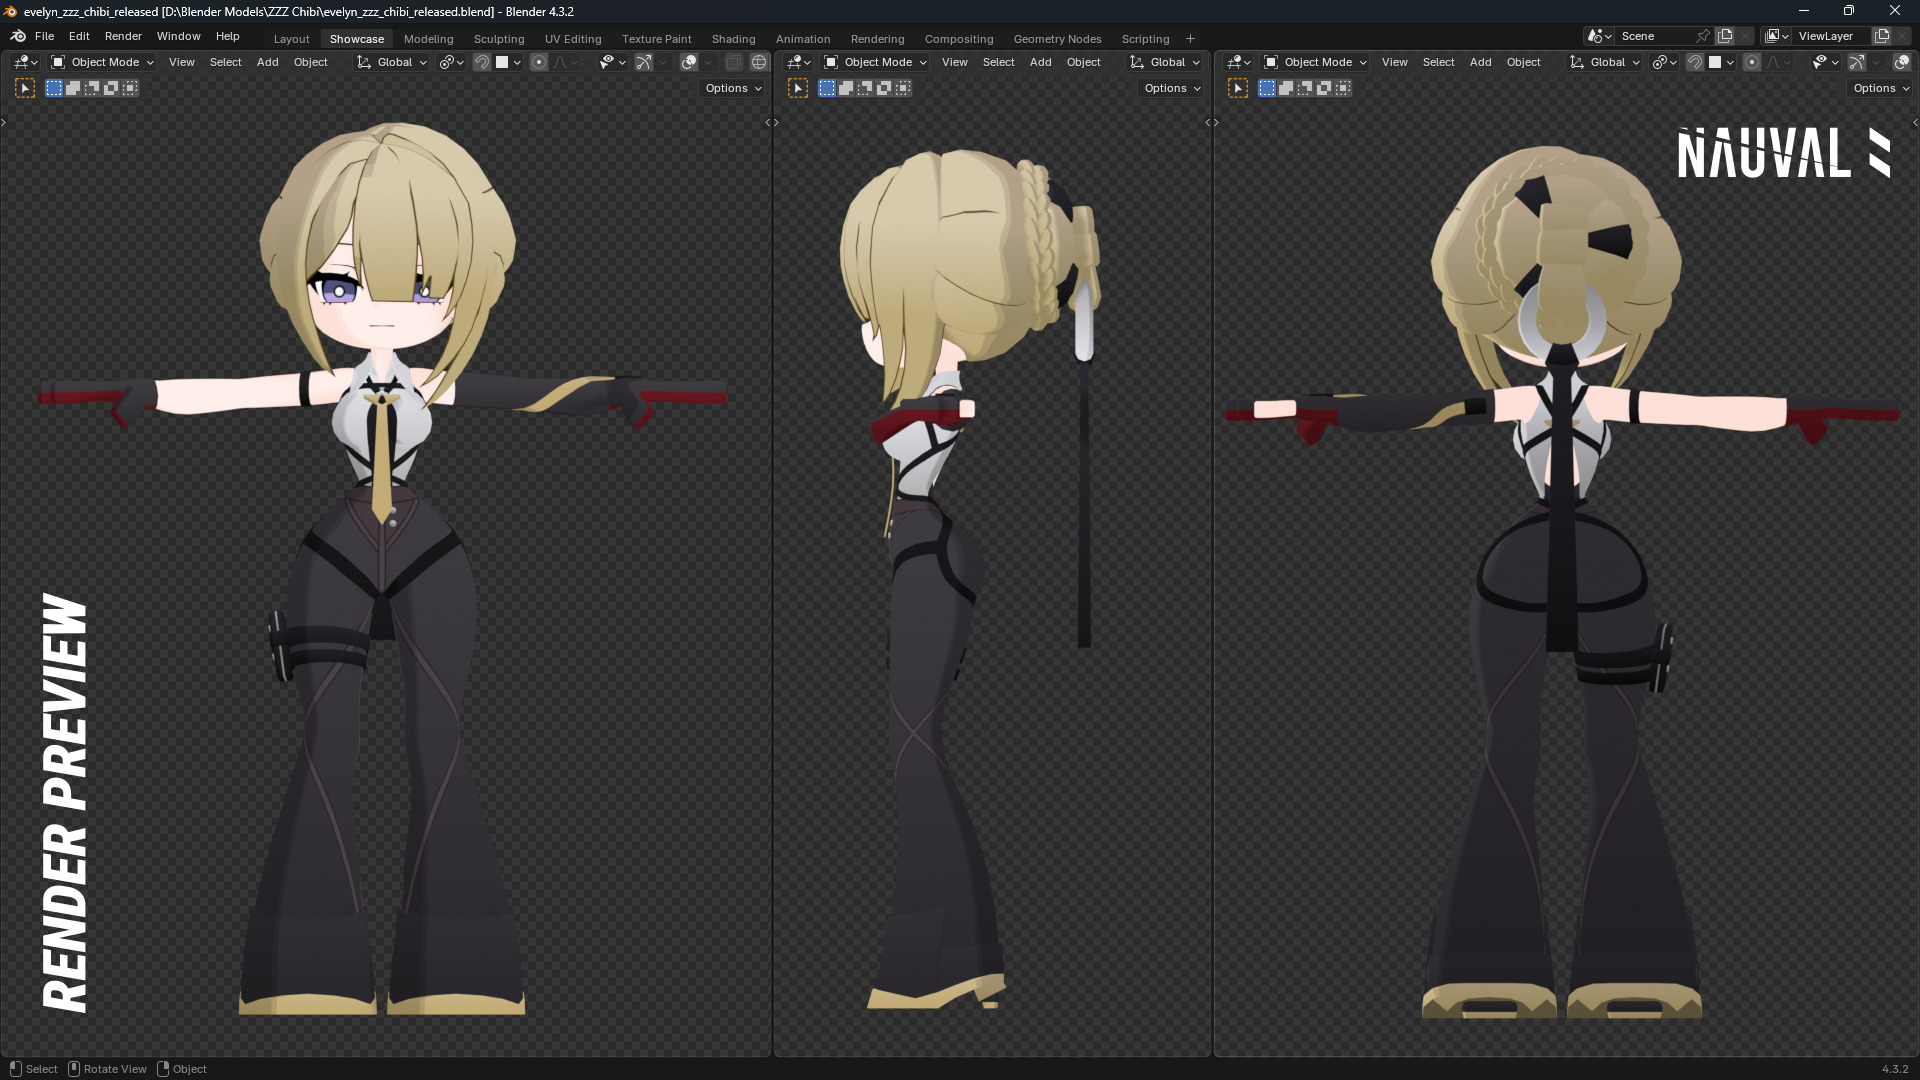The height and width of the screenshot is (1080, 1920).
Task: Pin the scene to the workspace
Action: [1703, 36]
